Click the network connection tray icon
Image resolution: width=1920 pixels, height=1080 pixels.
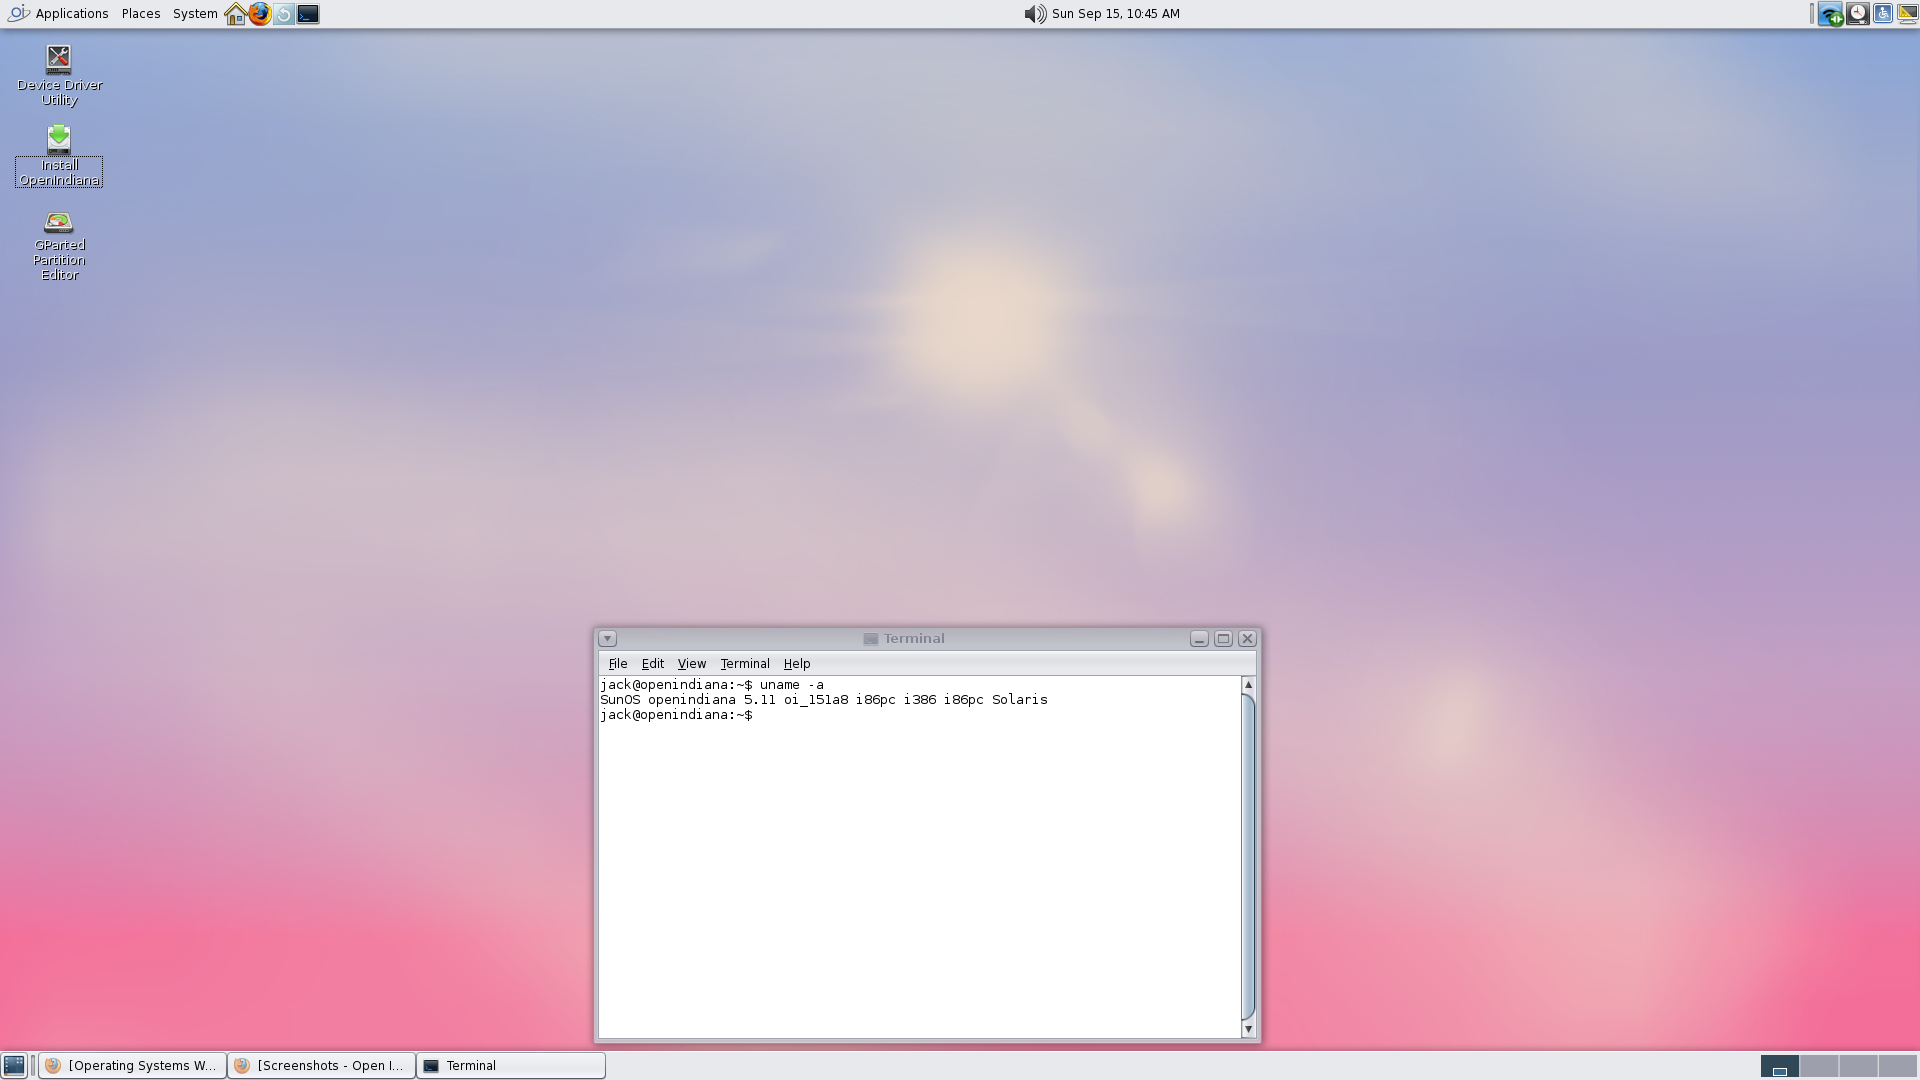[1831, 14]
